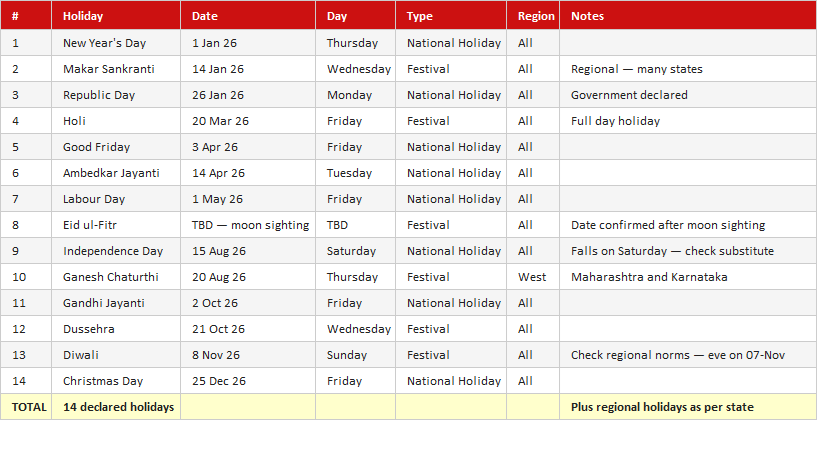This screenshot has height=472, width=817.
Task: Click the date cell 21 Oct 26
Action: pos(247,329)
